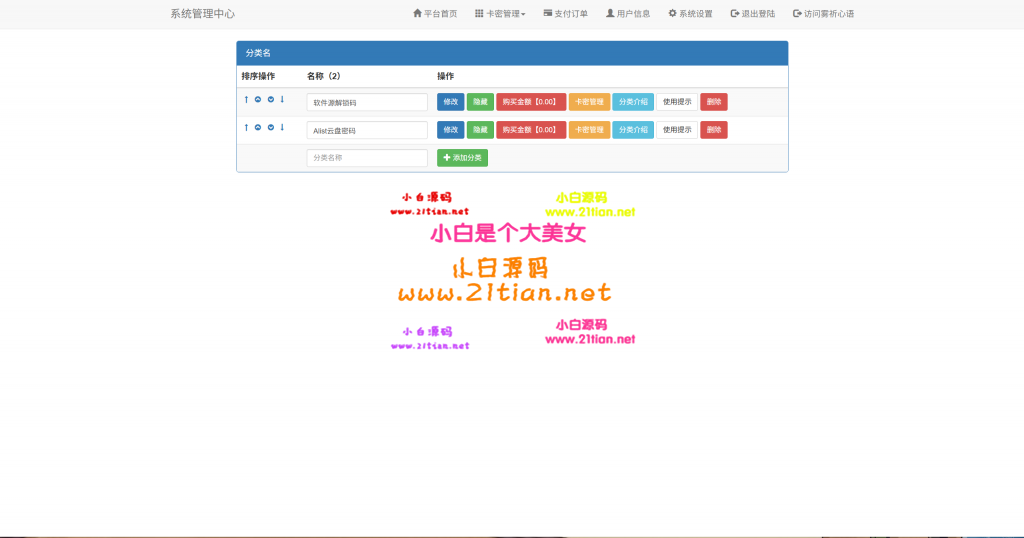Click 退出登陆 to log out

(753, 14)
